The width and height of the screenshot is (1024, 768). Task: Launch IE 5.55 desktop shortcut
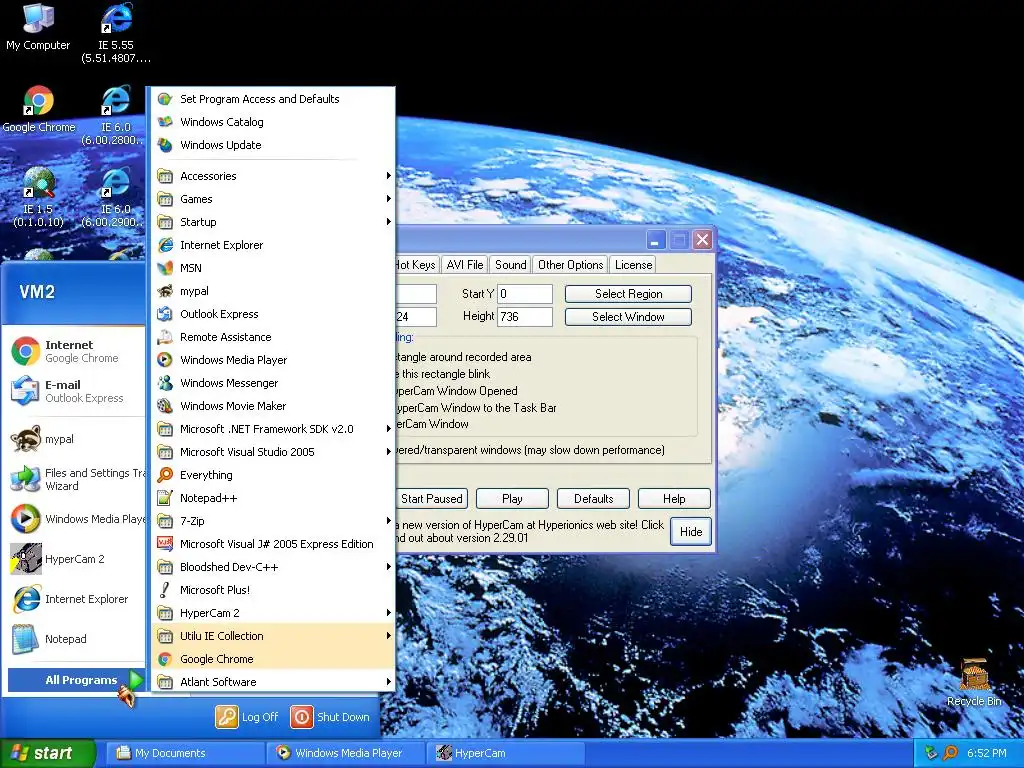[x=116, y=33]
